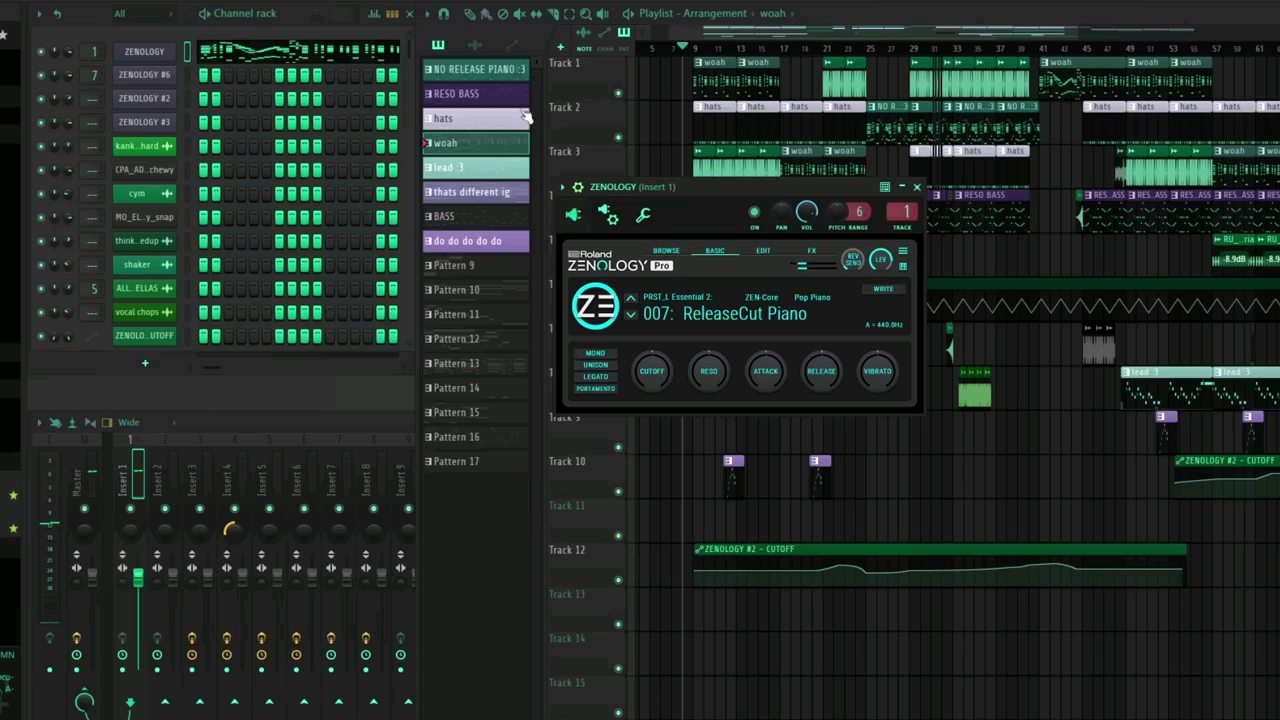
Task: Select the do do do do do pattern
Action: tap(476, 241)
